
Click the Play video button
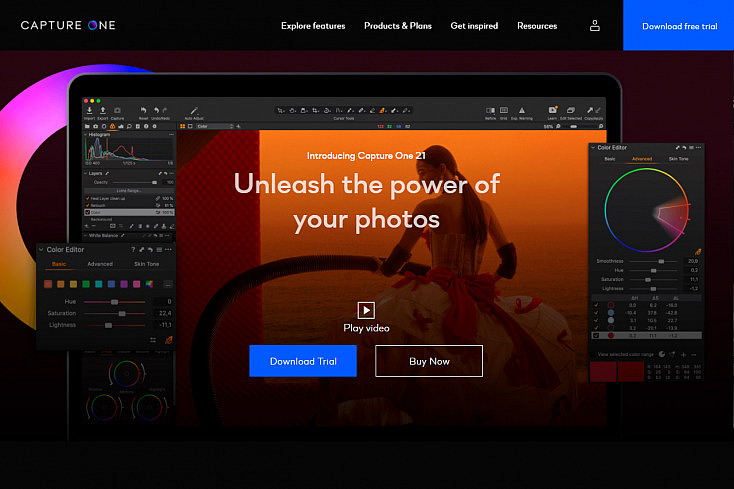click(366, 318)
